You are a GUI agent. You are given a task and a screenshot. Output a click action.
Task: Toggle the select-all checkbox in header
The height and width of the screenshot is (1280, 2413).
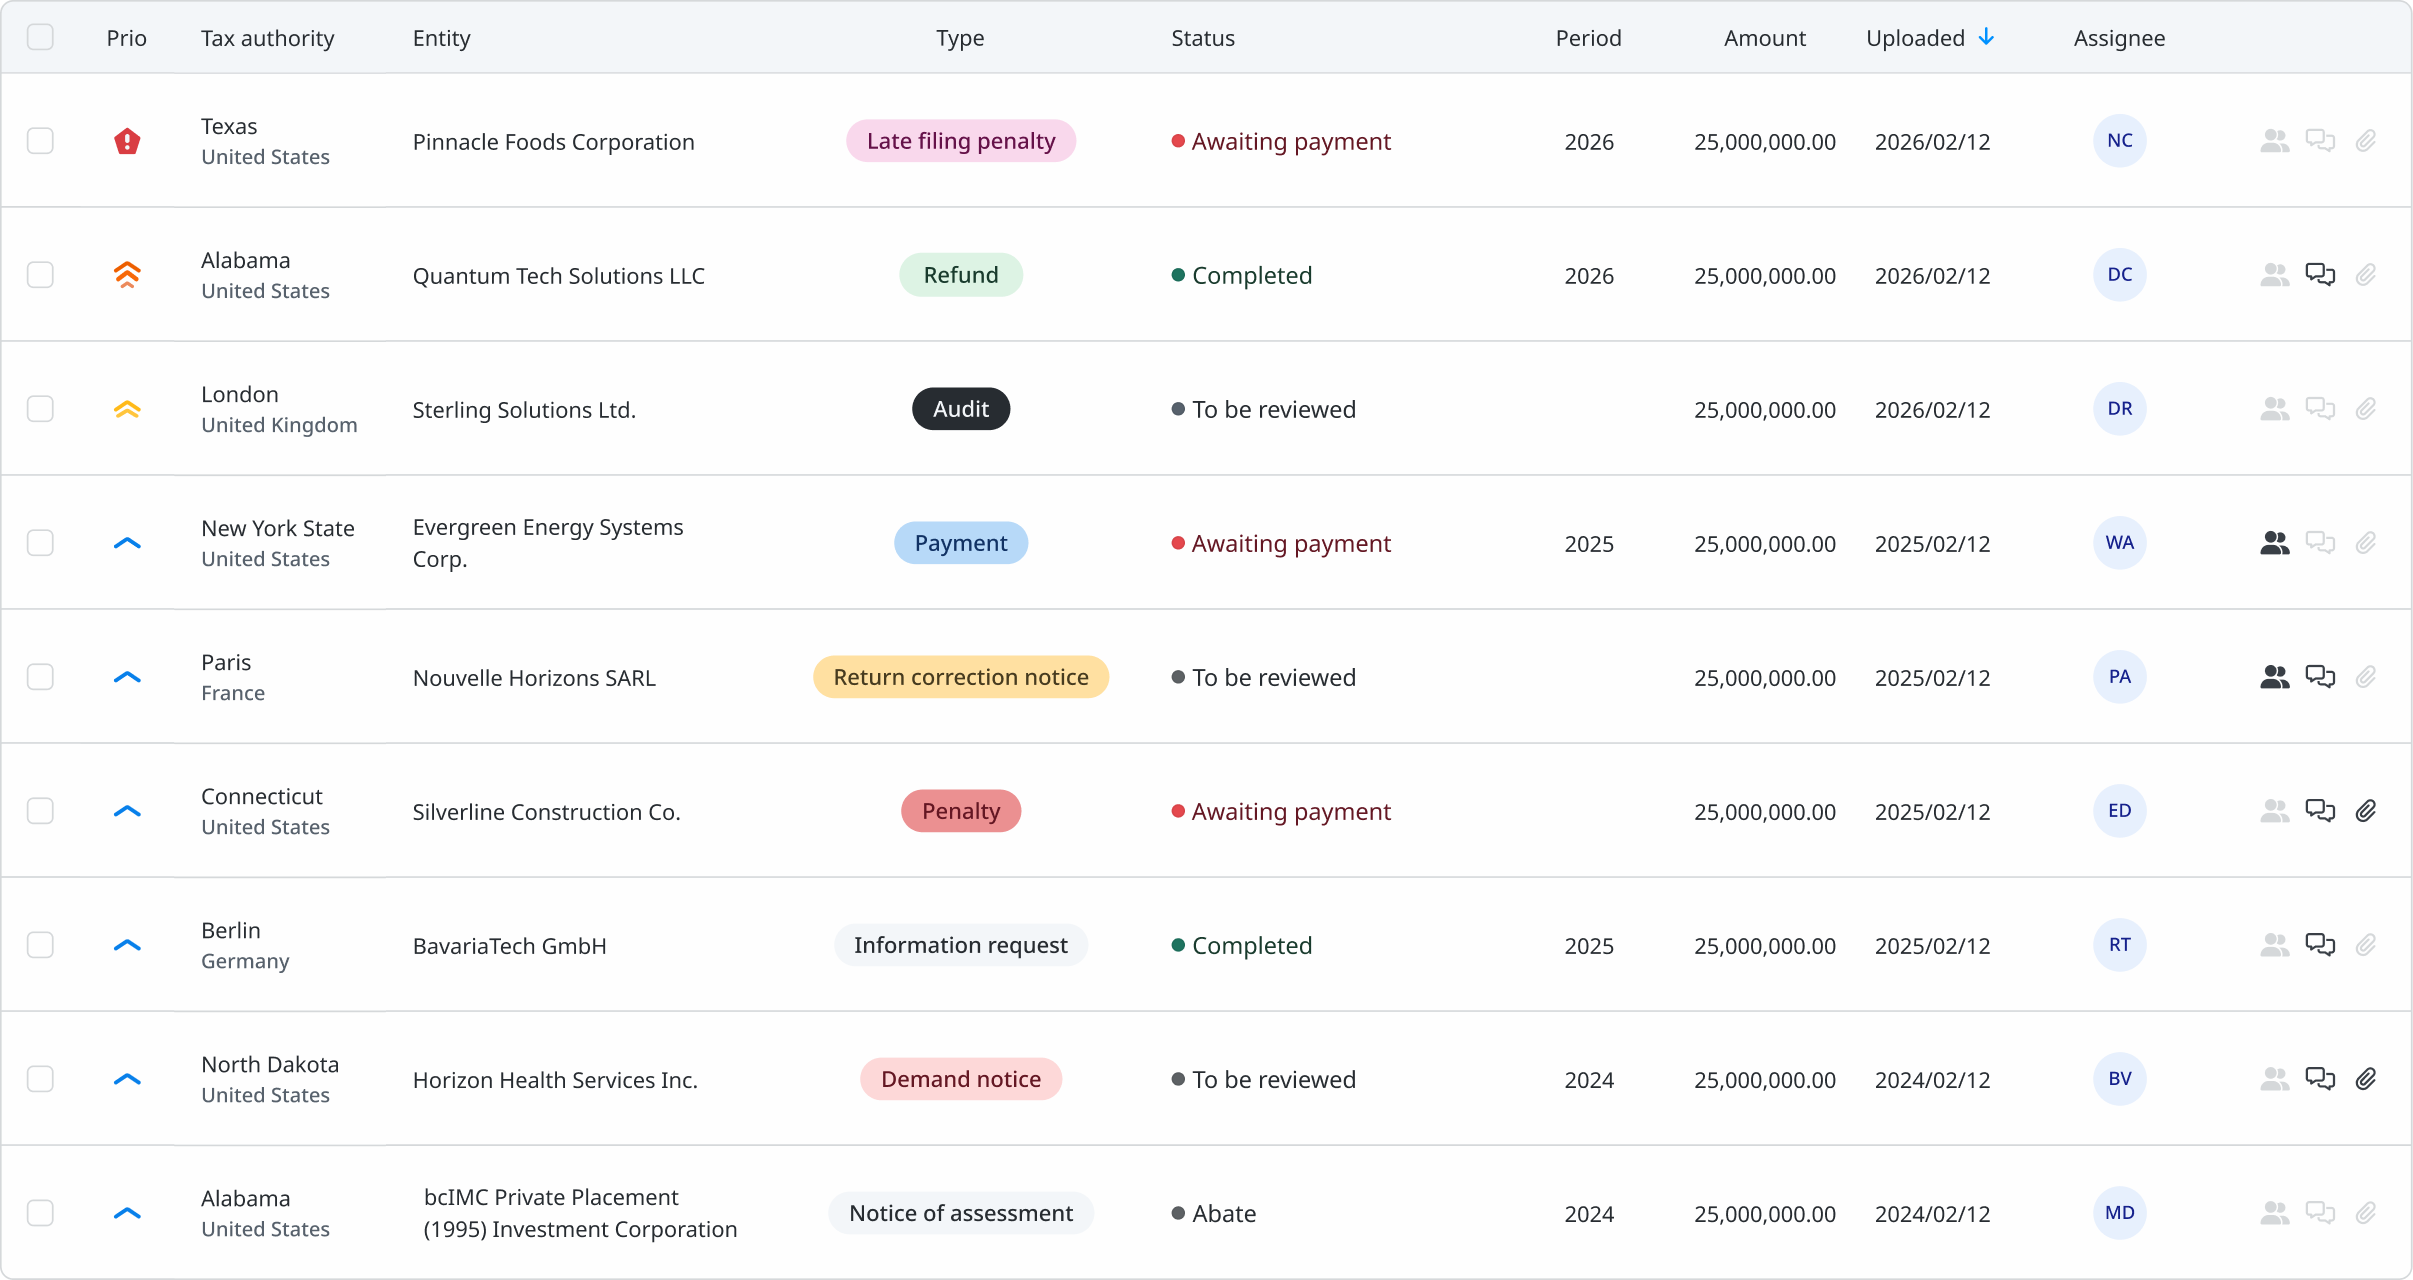(x=40, y=38)
